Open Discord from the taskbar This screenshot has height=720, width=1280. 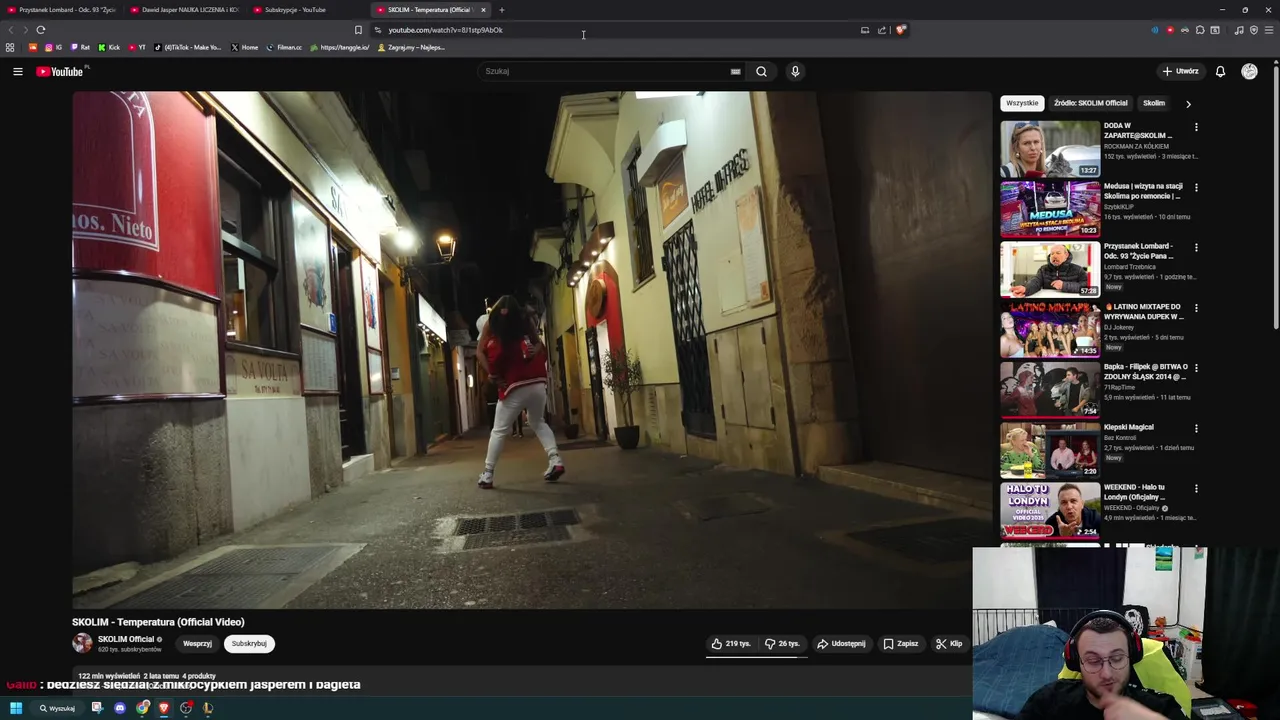120,708
